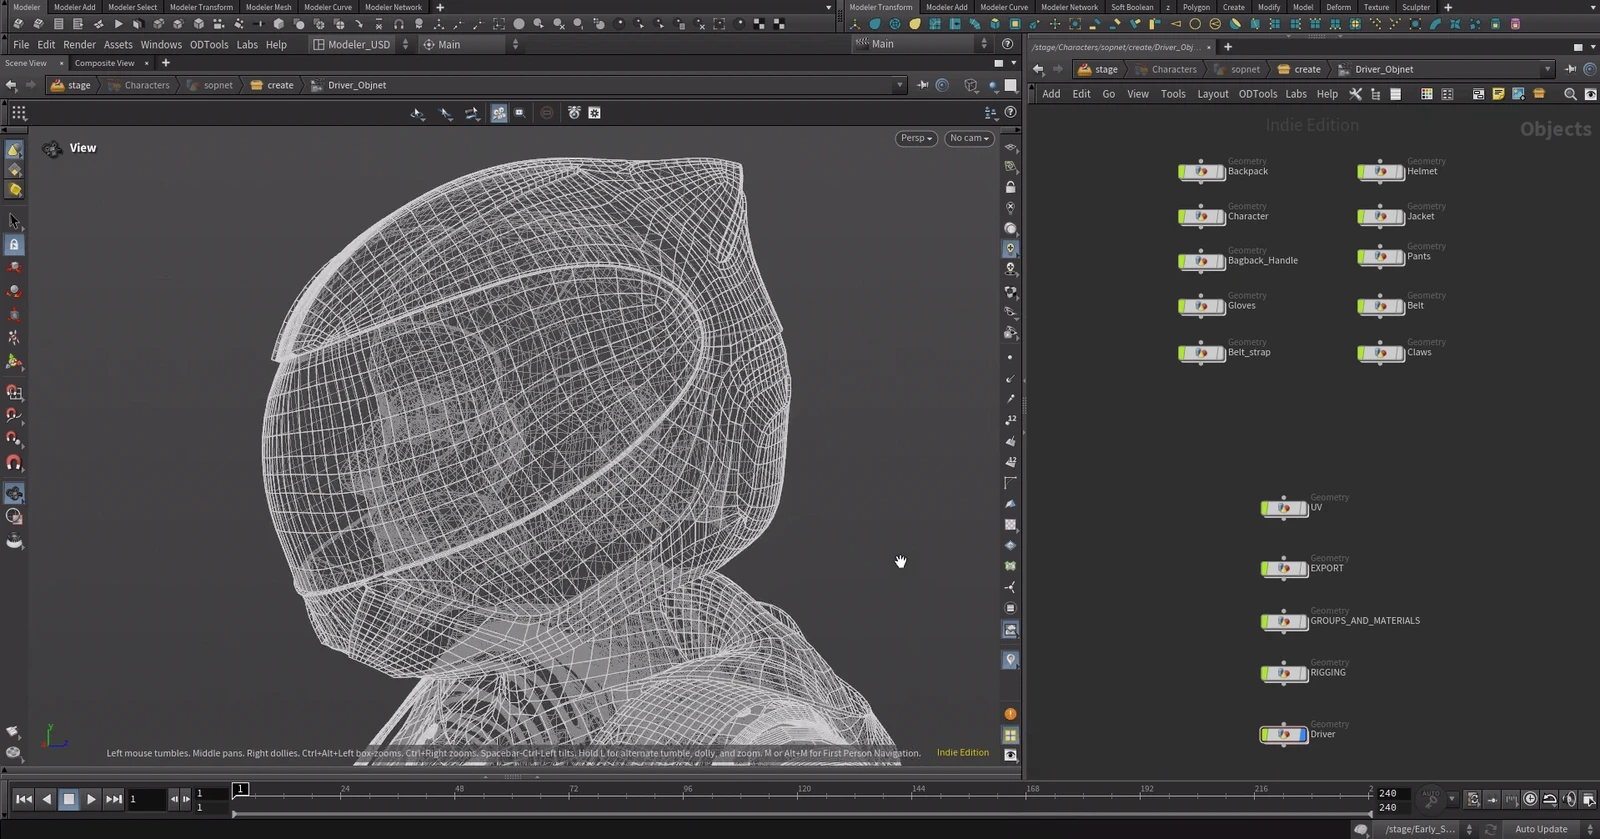
Task: Open the Modeler_USD desktop dropdown
Action: (360, 44)
